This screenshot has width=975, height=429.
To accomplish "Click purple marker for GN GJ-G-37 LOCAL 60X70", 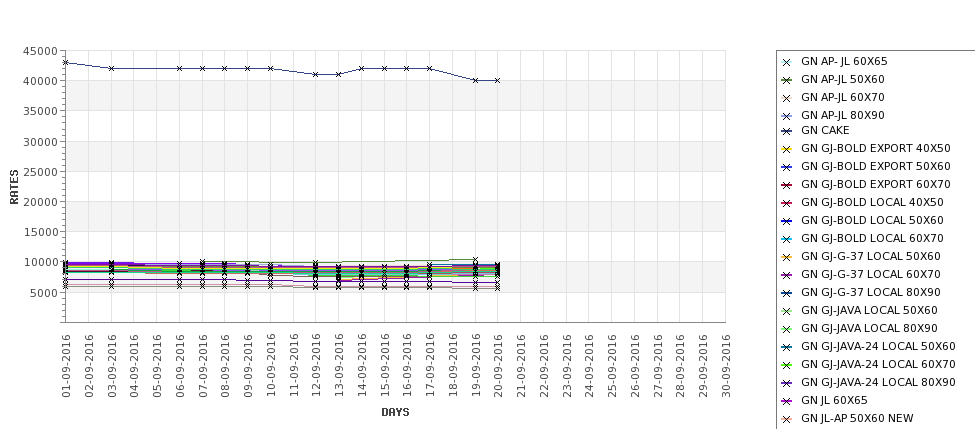I will [x=787, y=275].
